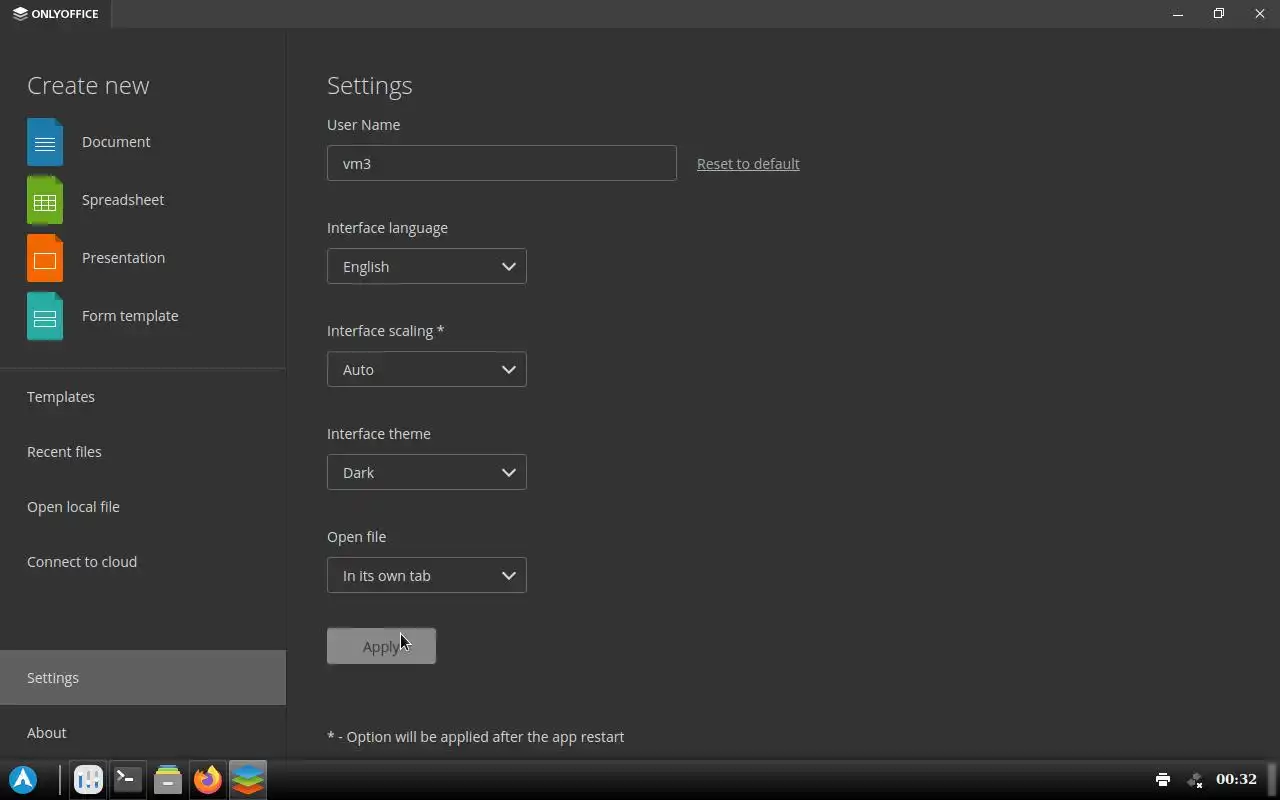The image size is (1280, 800).
Task: Select the Settings sidebar item
Action: tap(143, 678)
